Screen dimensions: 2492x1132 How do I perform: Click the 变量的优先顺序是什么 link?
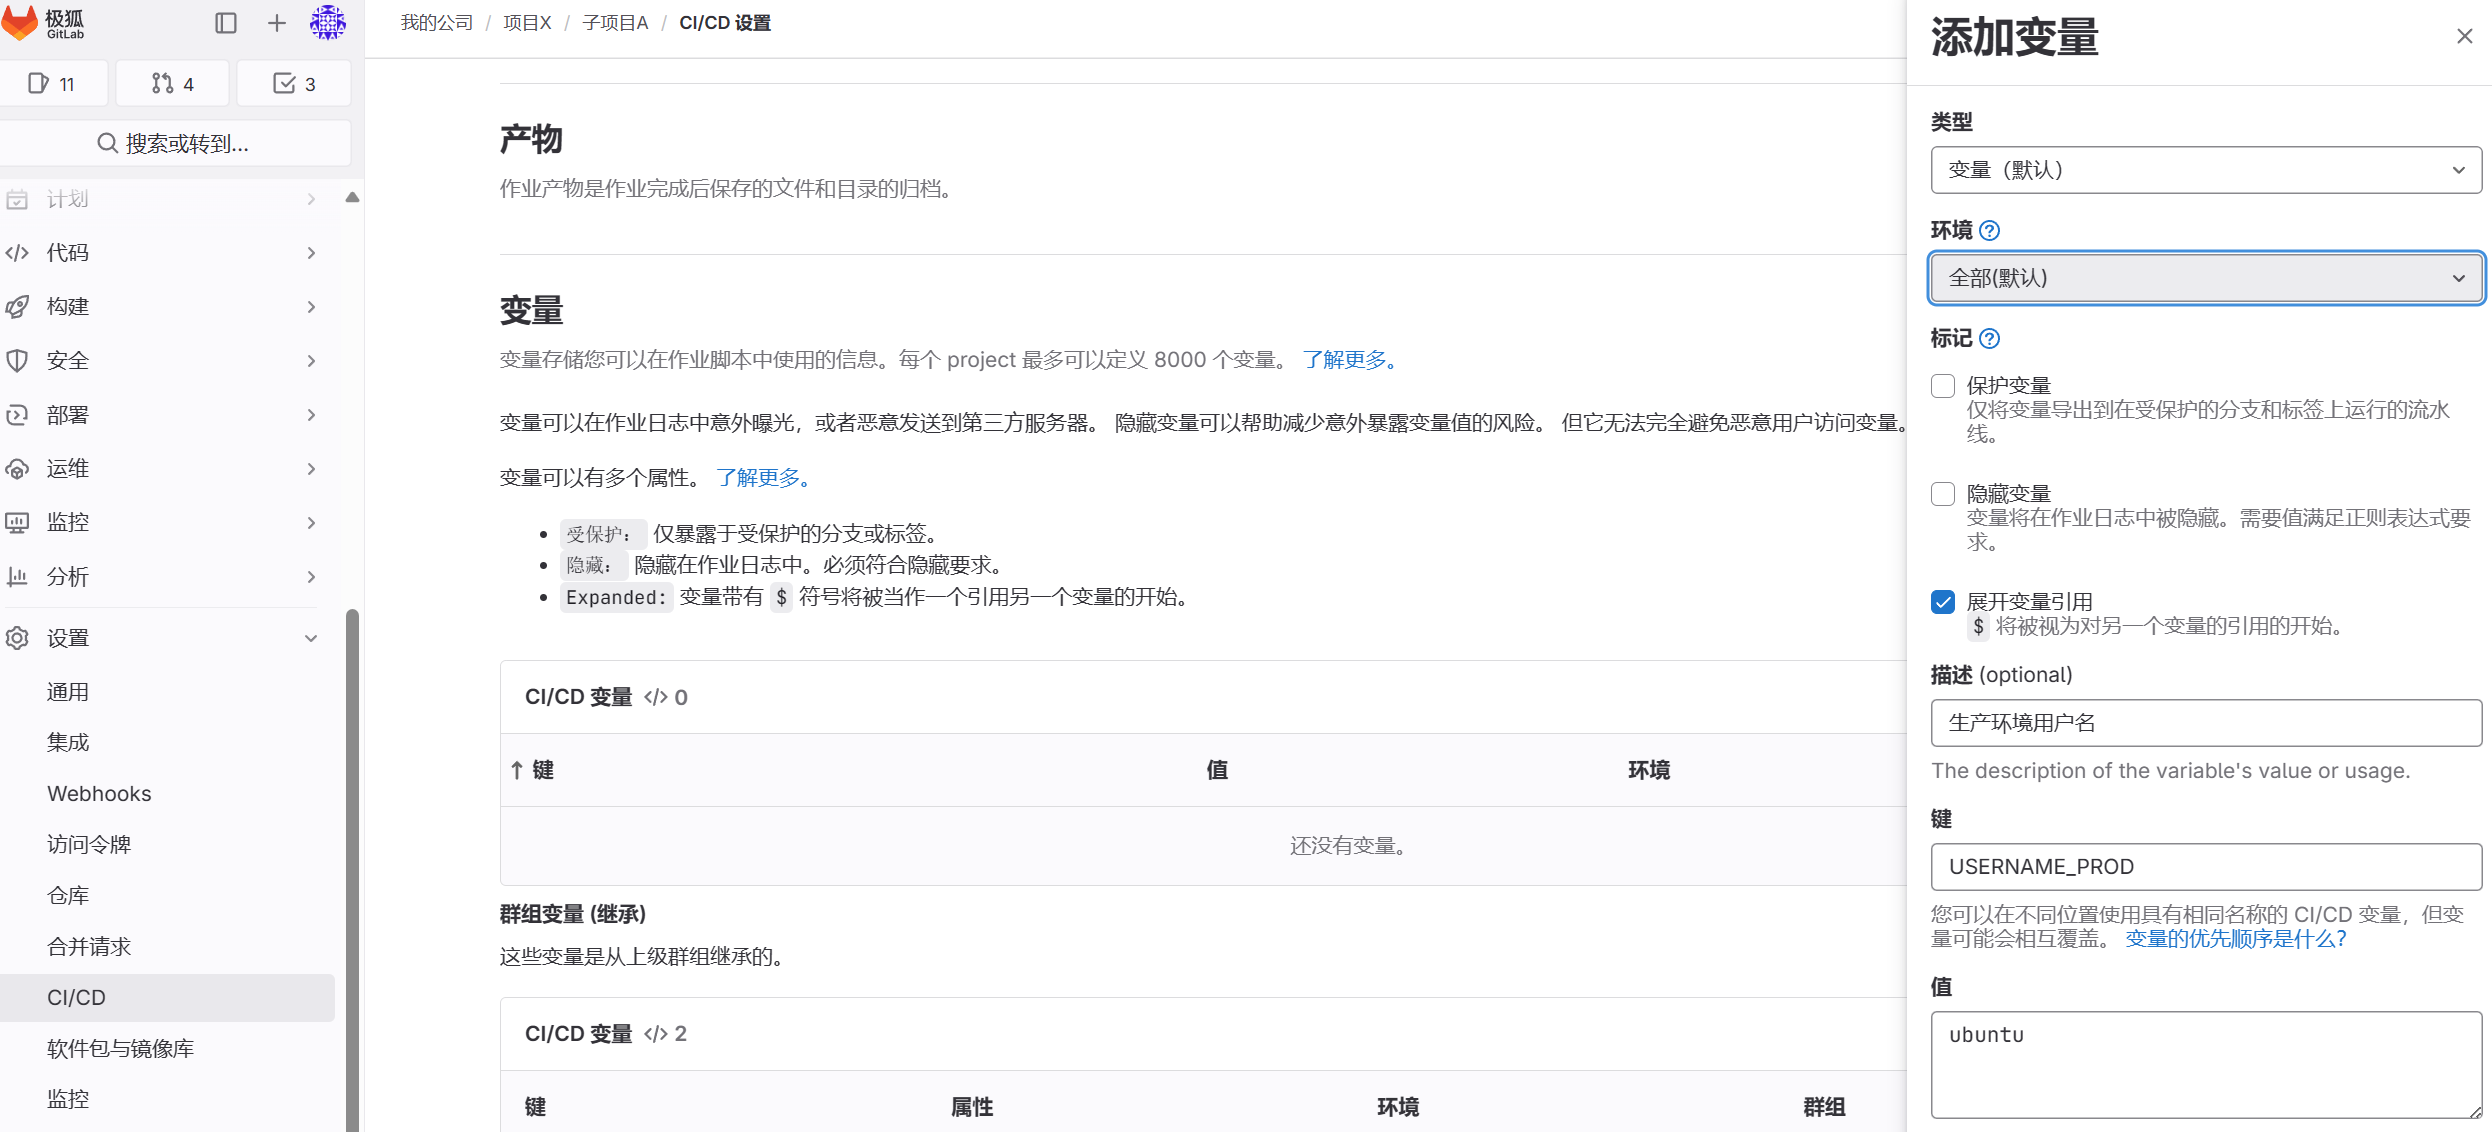point(2234,938)
